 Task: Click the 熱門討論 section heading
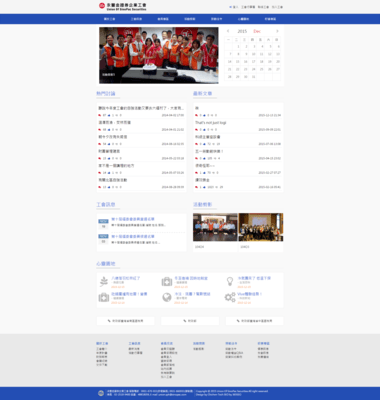[x=106, y=94]
